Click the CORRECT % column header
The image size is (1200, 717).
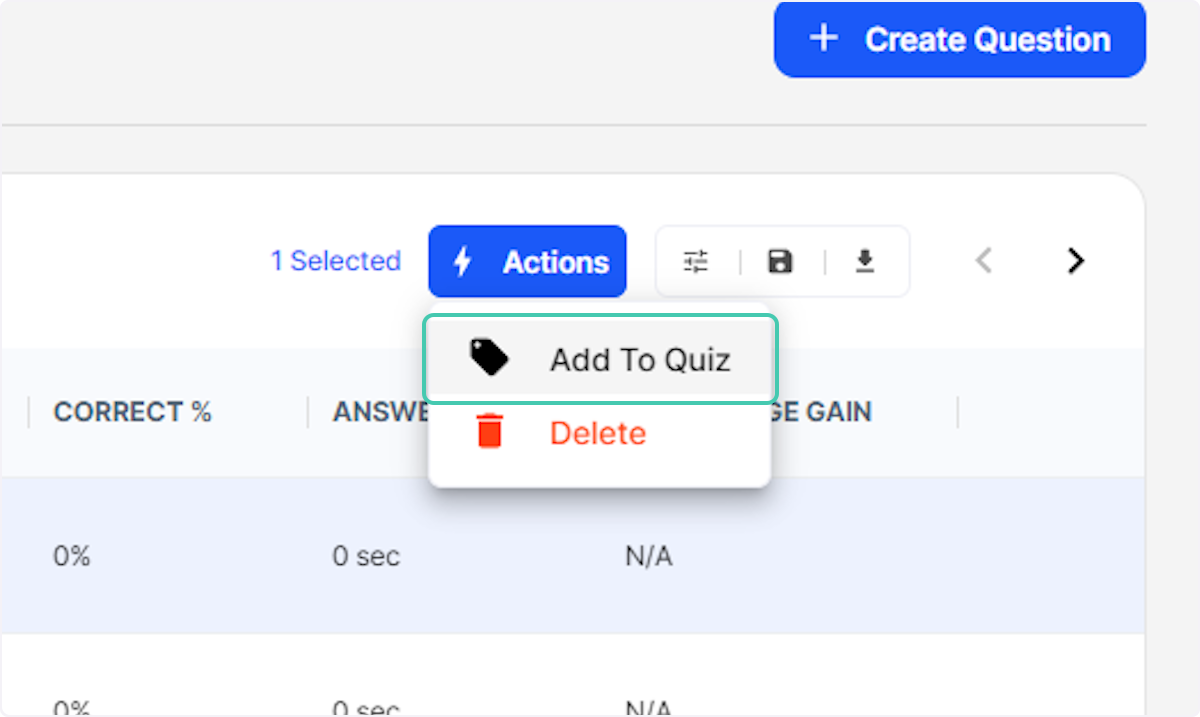pos(132,411)
